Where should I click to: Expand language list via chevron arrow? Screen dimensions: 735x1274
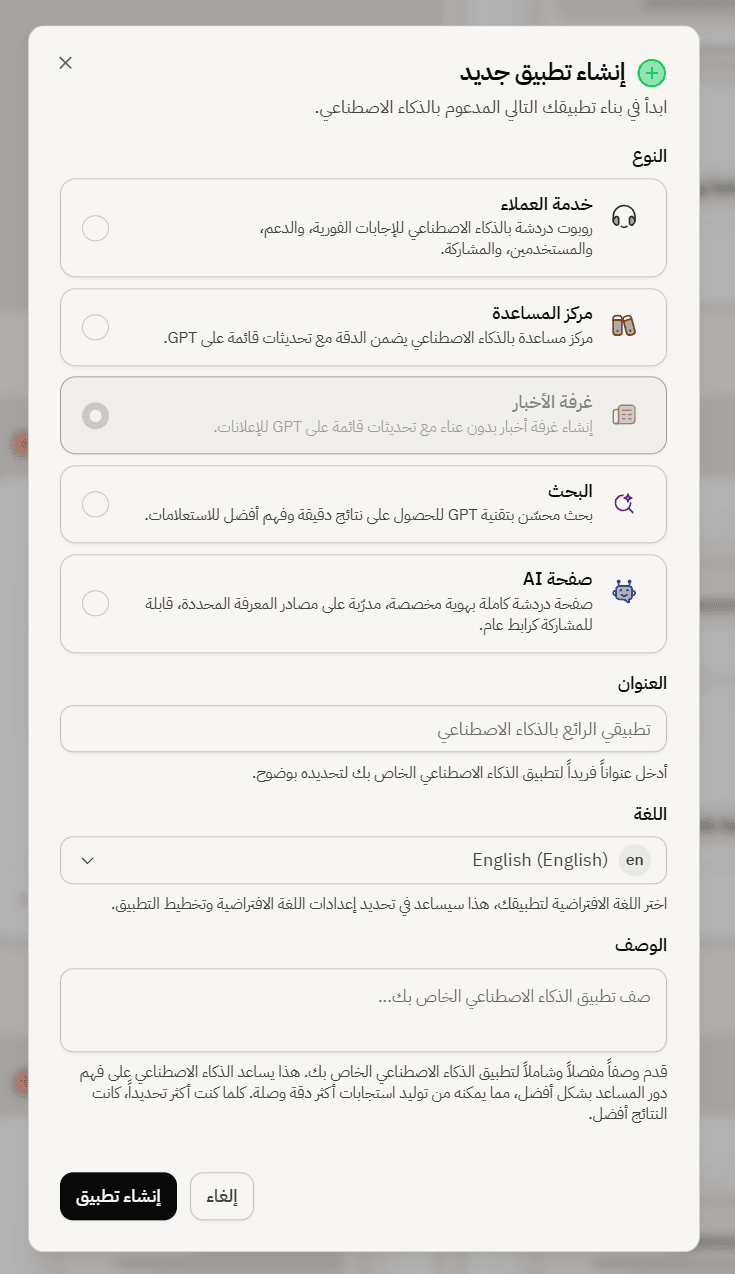87,860
